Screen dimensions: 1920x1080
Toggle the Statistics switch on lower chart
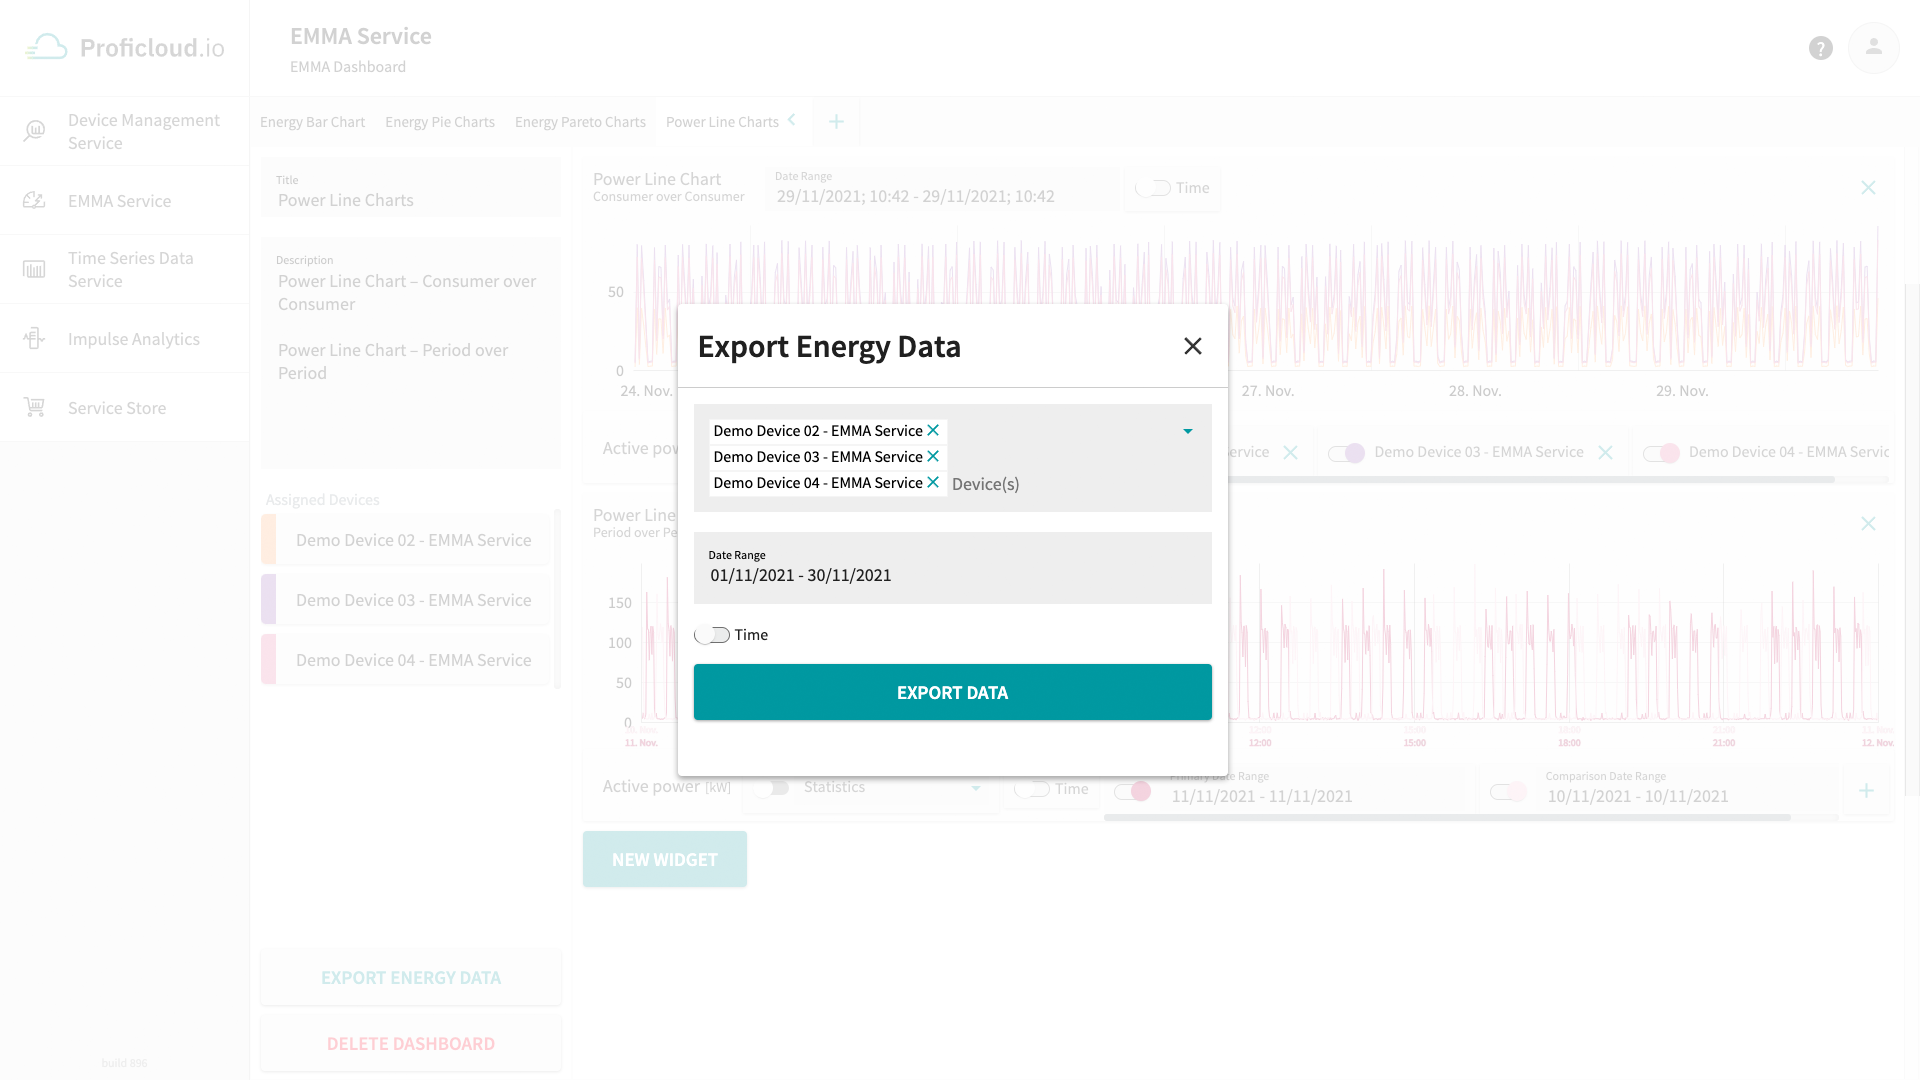coord(777,786)
